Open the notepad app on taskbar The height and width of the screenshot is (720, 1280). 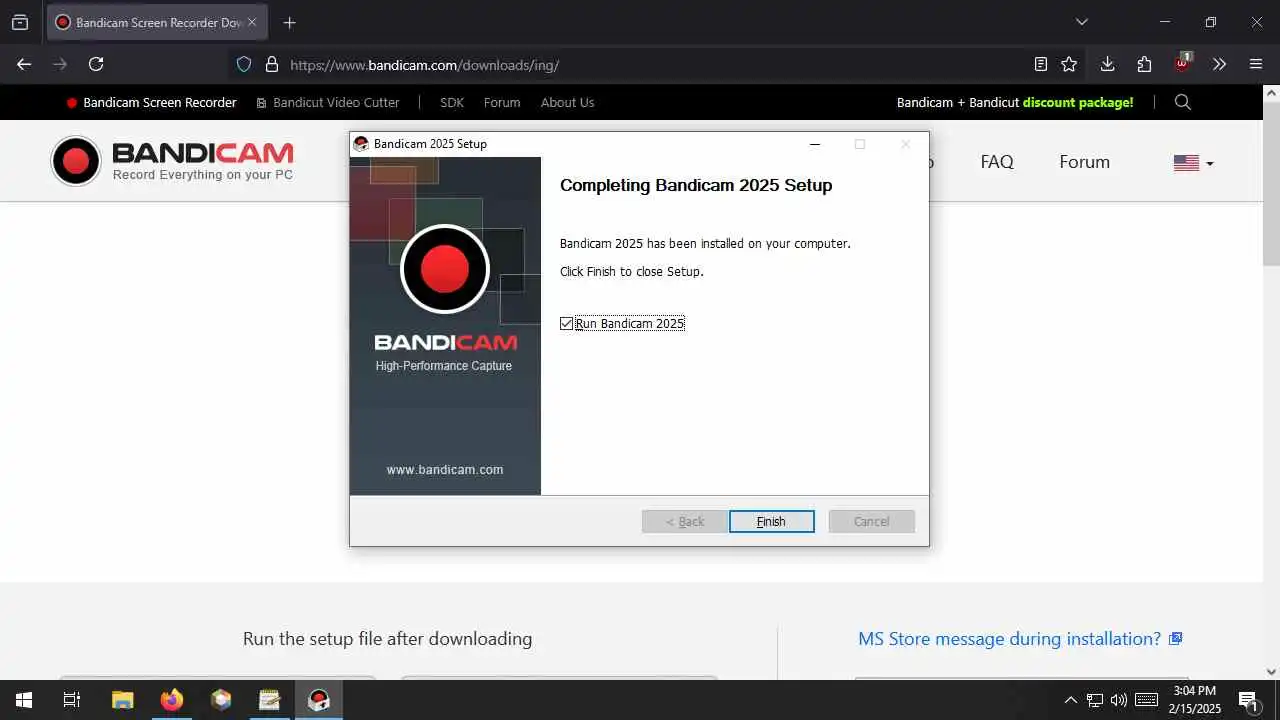tap(270, 700)
